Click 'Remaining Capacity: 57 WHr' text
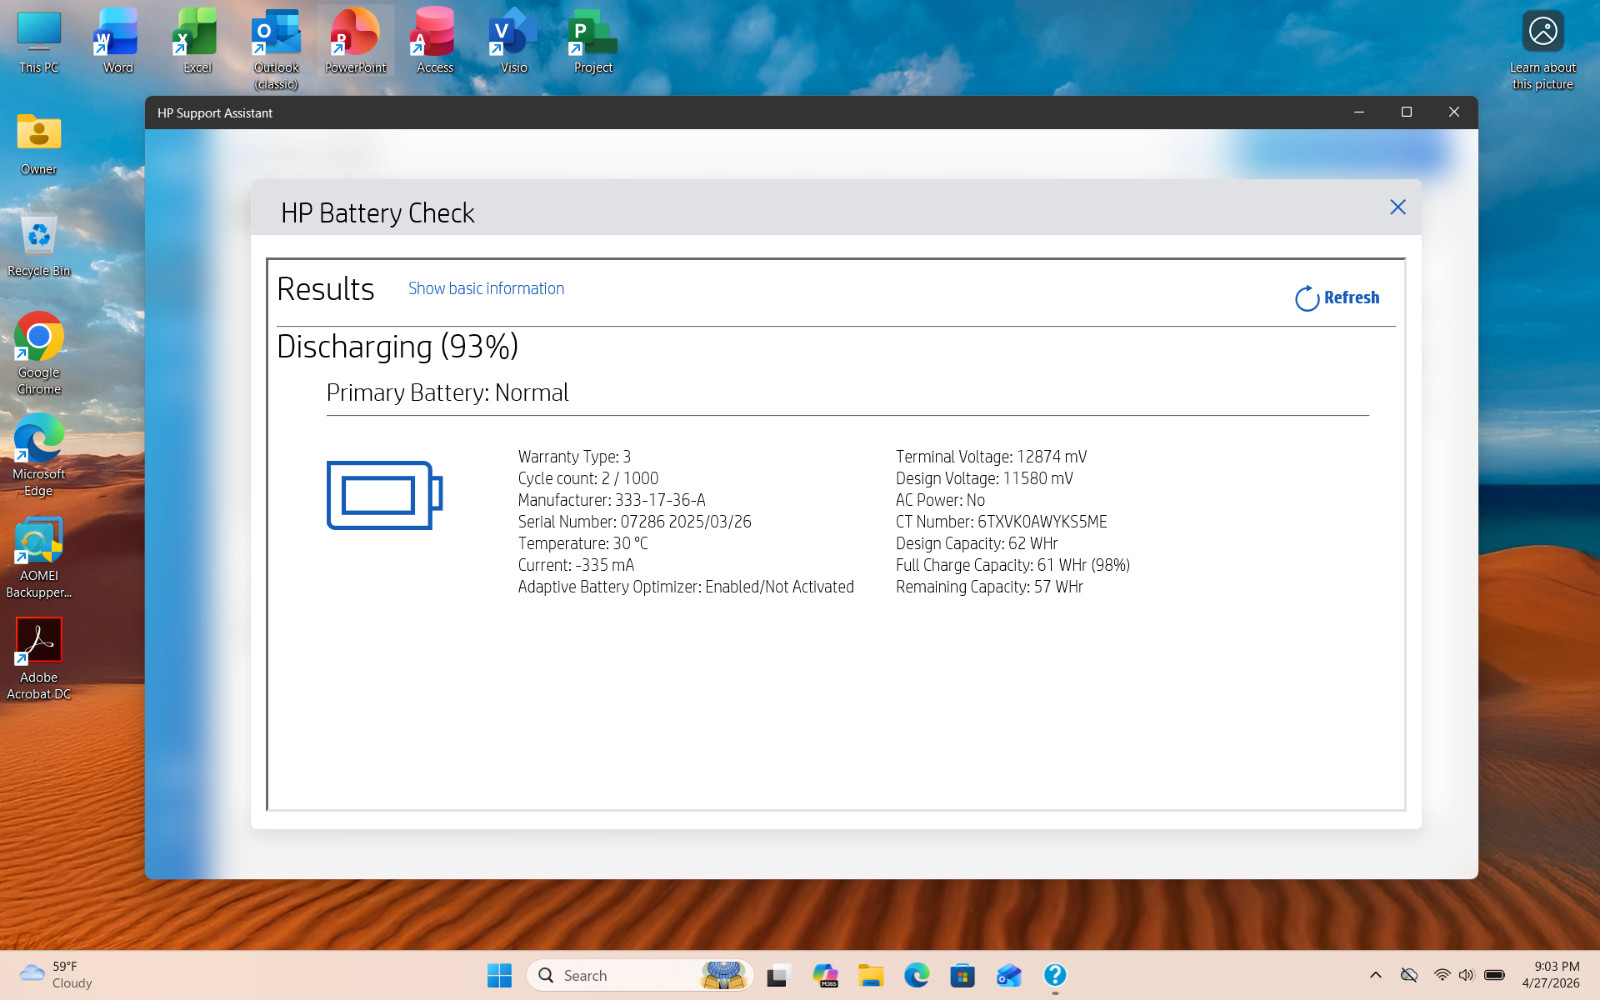 tap(989, 587)
